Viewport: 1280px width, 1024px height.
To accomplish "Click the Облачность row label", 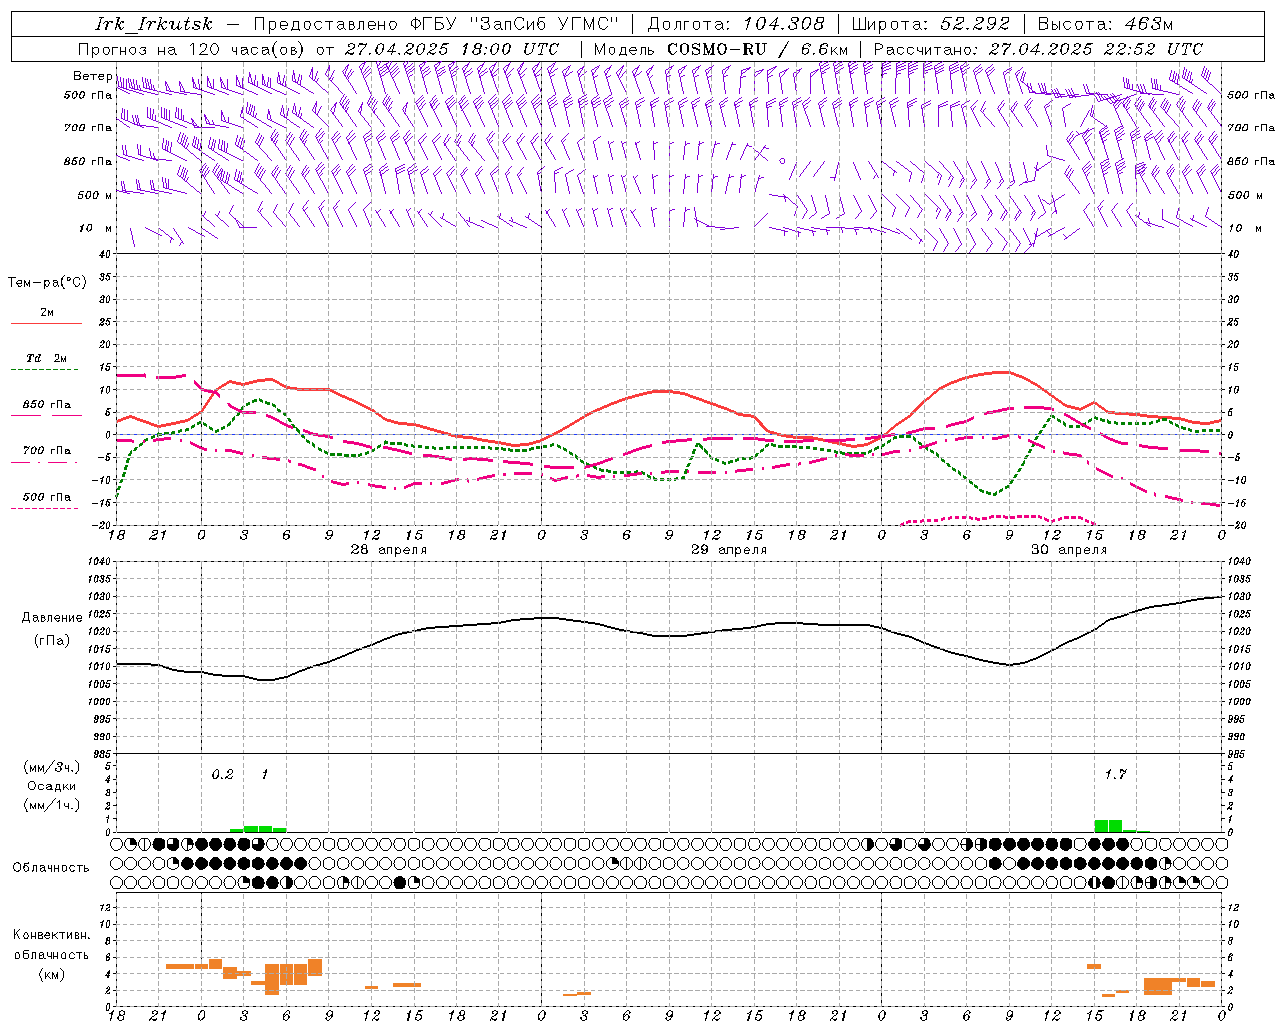I will [51, 868].
